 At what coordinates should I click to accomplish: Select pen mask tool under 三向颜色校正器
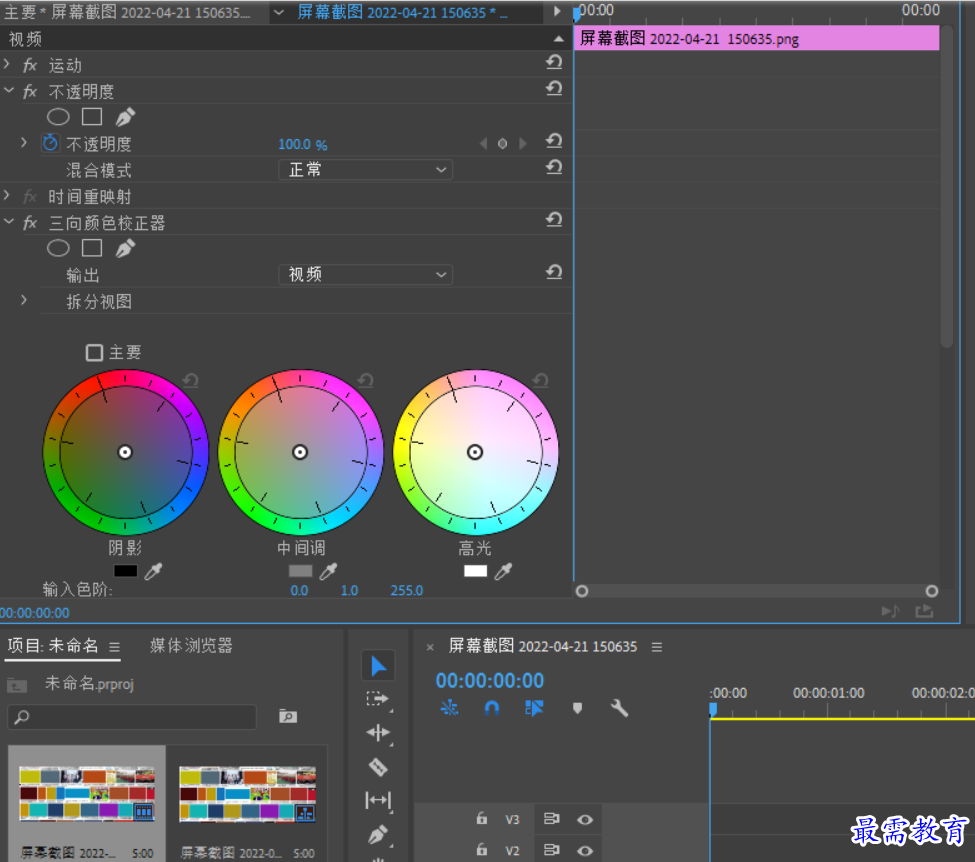coord(125,248)
